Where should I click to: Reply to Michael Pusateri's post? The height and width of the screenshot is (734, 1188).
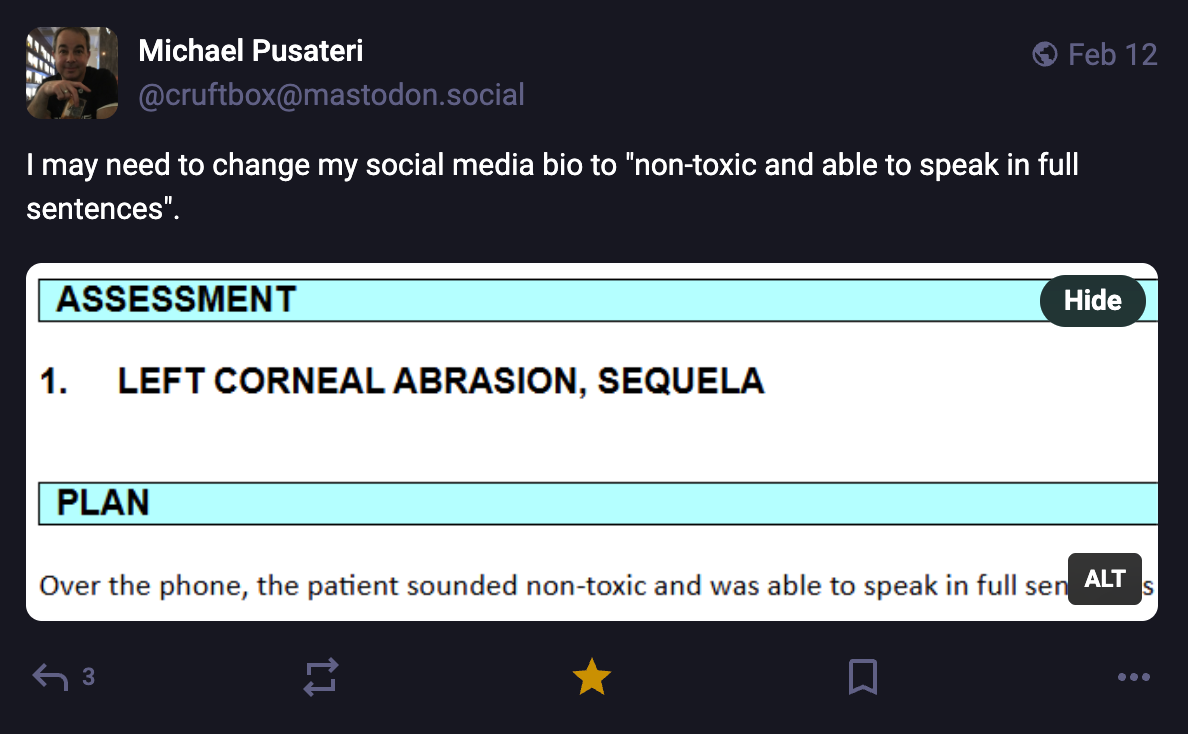pos(50,678)
